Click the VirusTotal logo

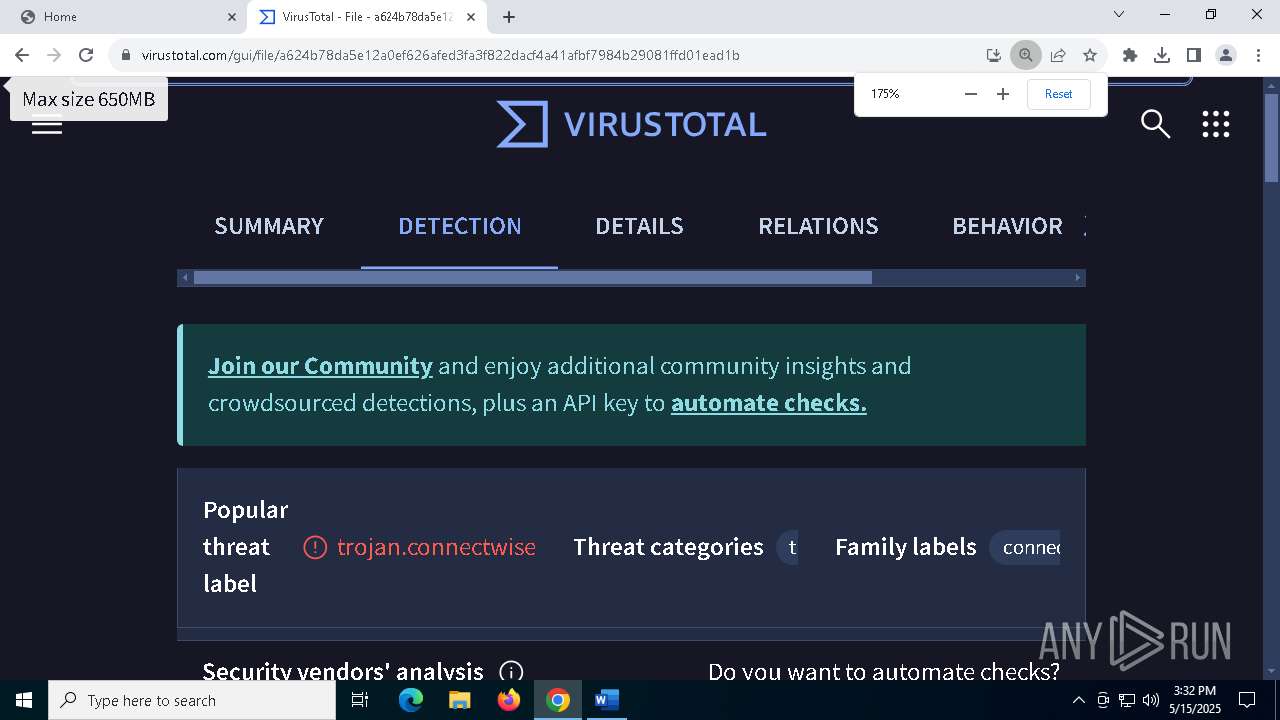coord(632,124)
